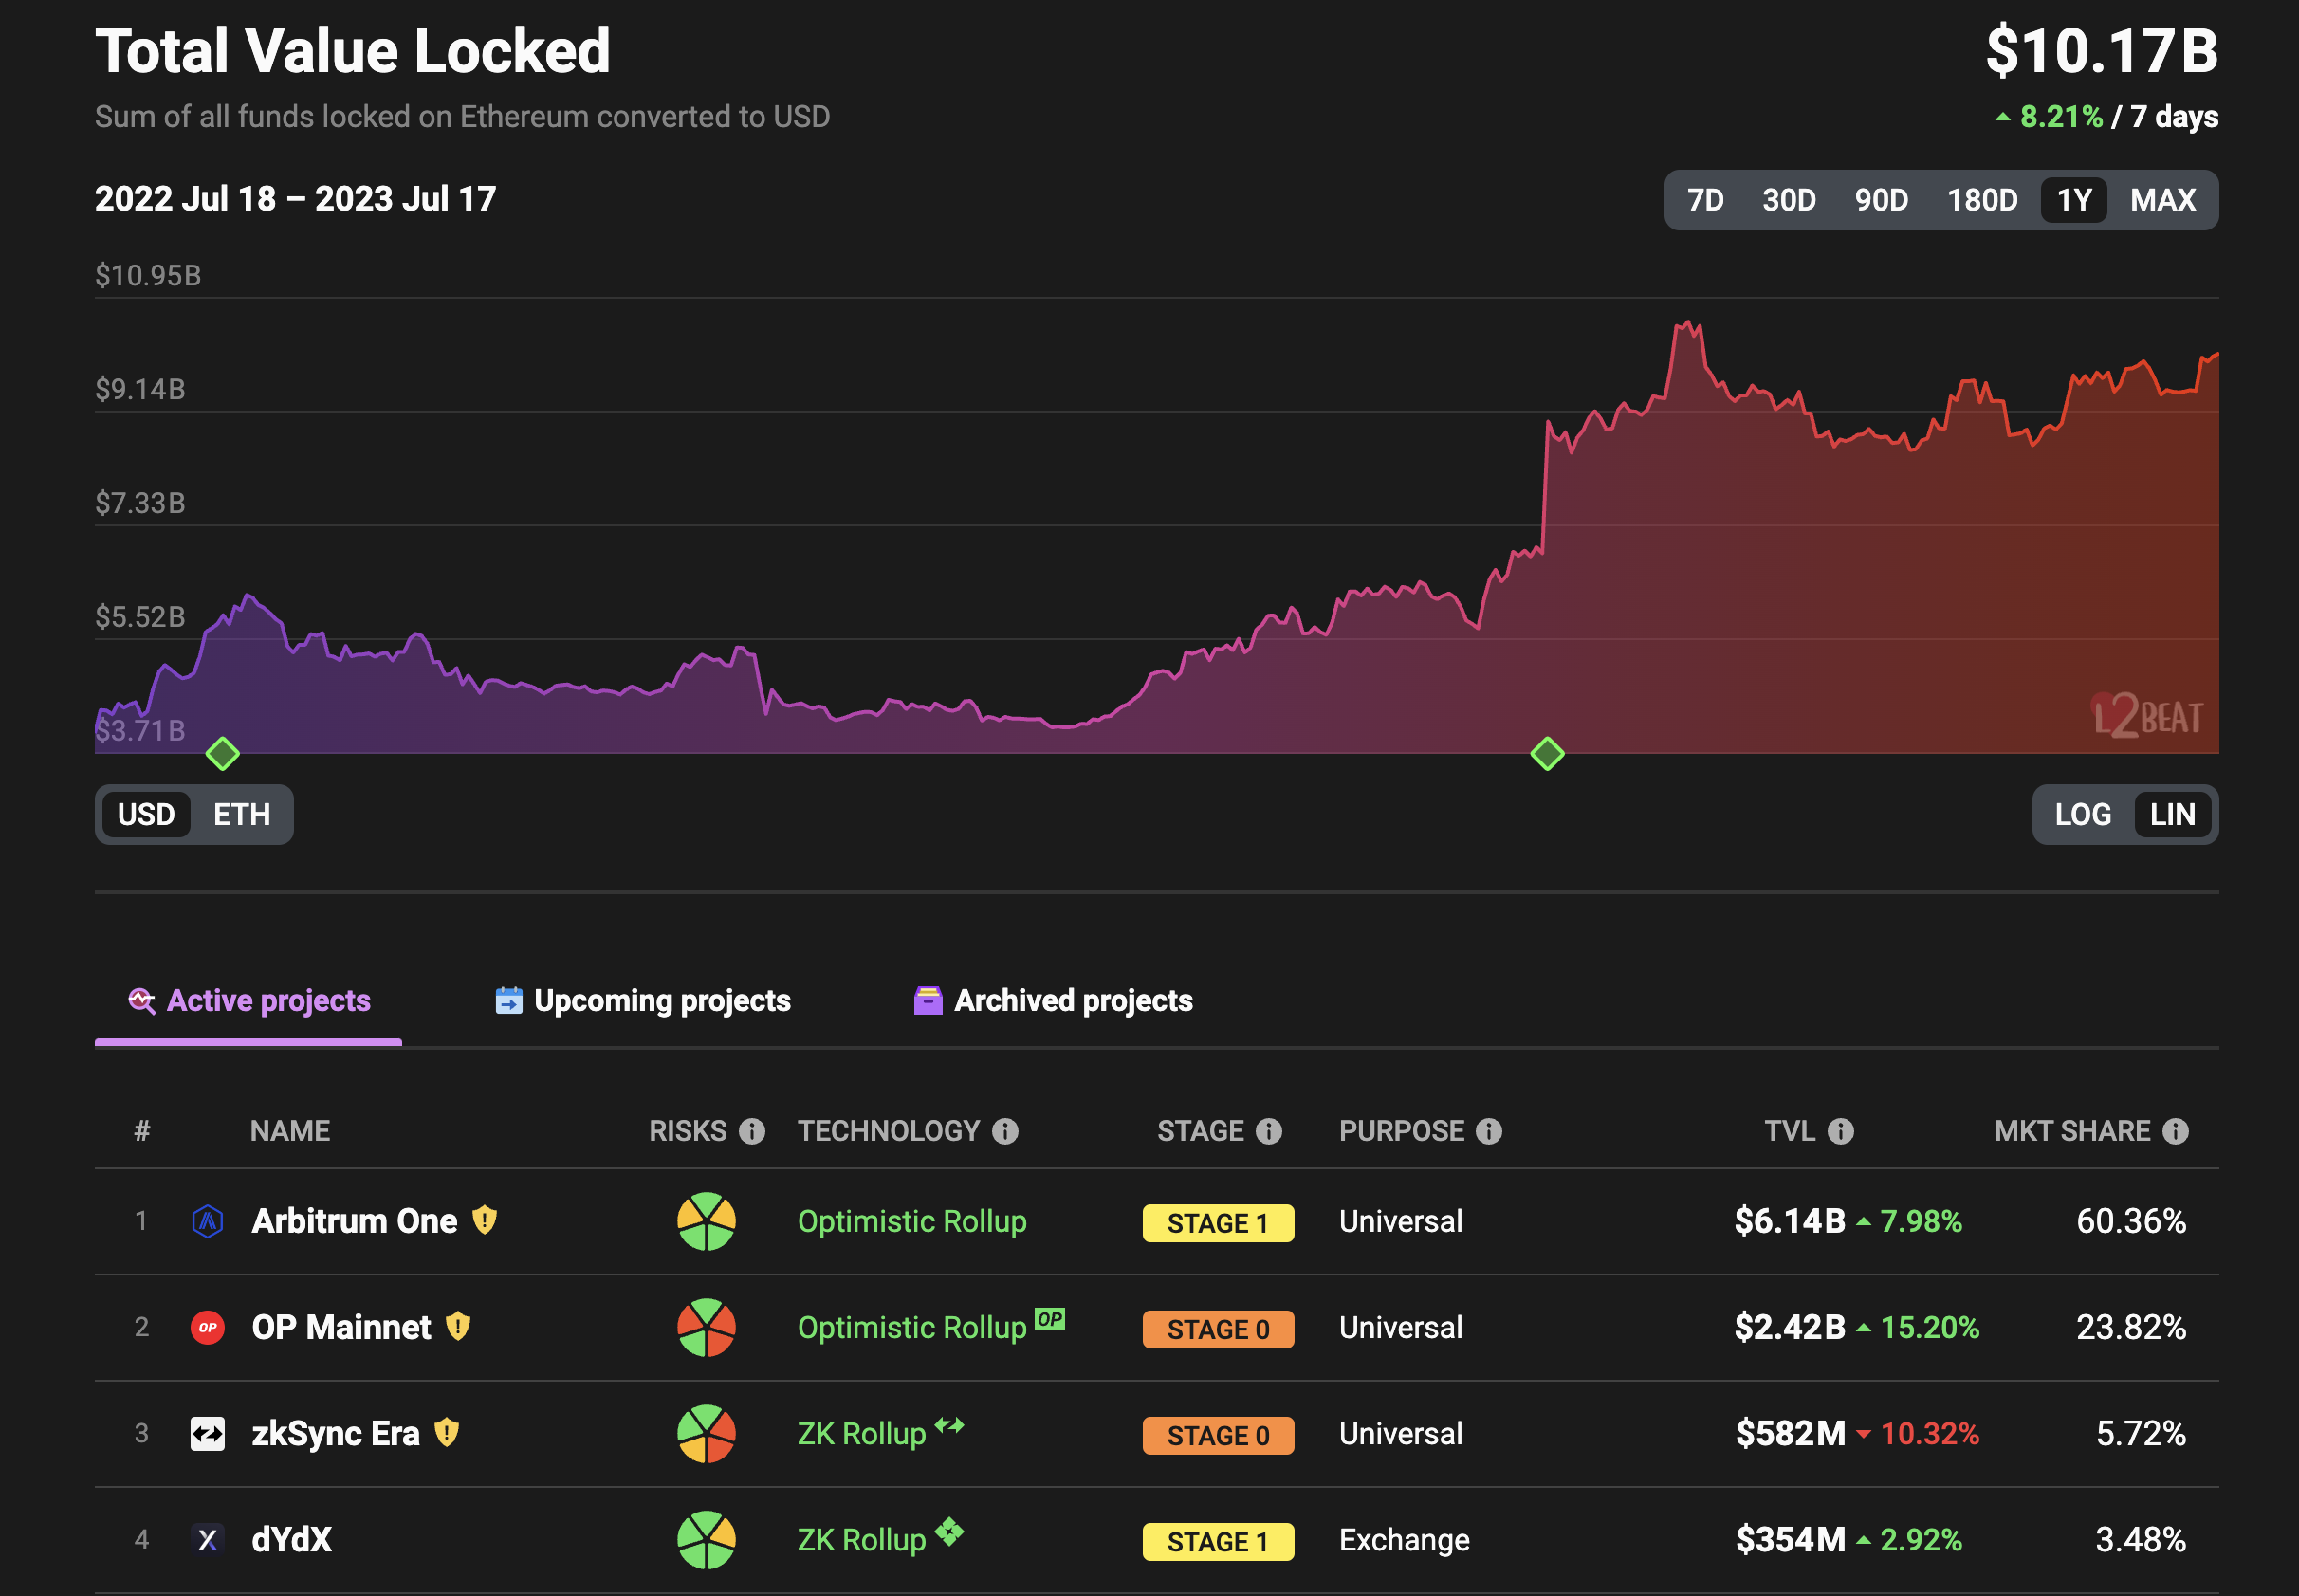This screenshot has height=1596, width=2299.
Task: Click the warning shield next to Arbitrum One
Action: point(484,1220)
